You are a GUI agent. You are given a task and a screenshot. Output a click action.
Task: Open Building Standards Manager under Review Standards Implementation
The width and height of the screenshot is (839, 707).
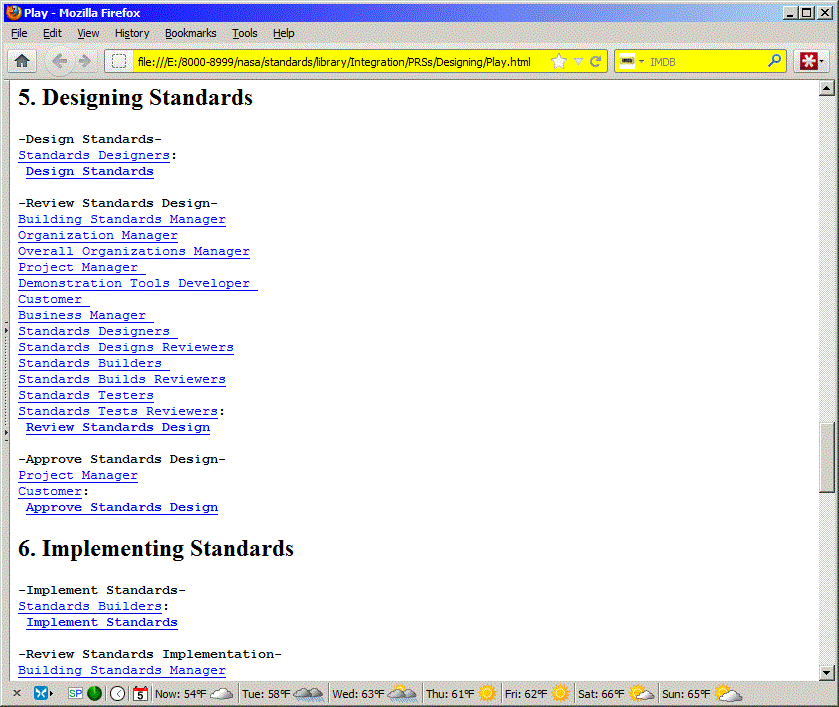[x=122, y=671]
